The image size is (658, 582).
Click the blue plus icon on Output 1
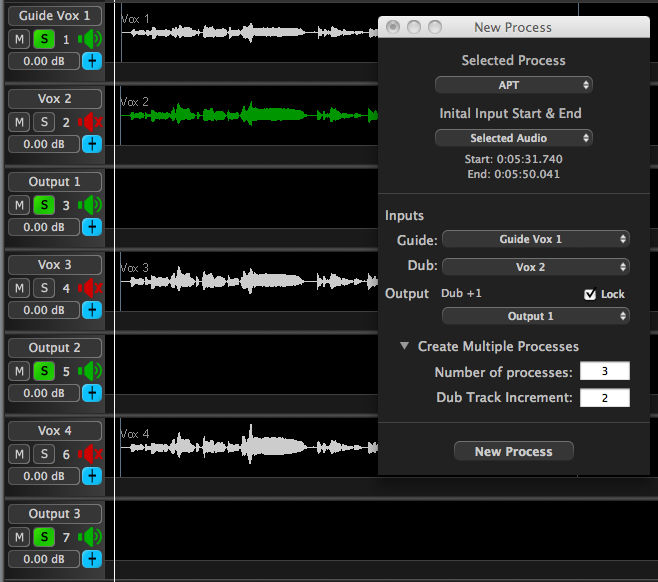92,227
